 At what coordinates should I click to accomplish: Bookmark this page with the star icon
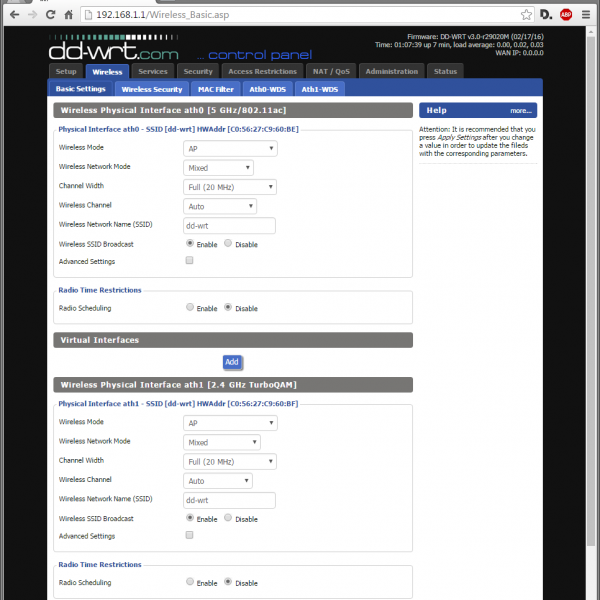(x=526, y=16)
